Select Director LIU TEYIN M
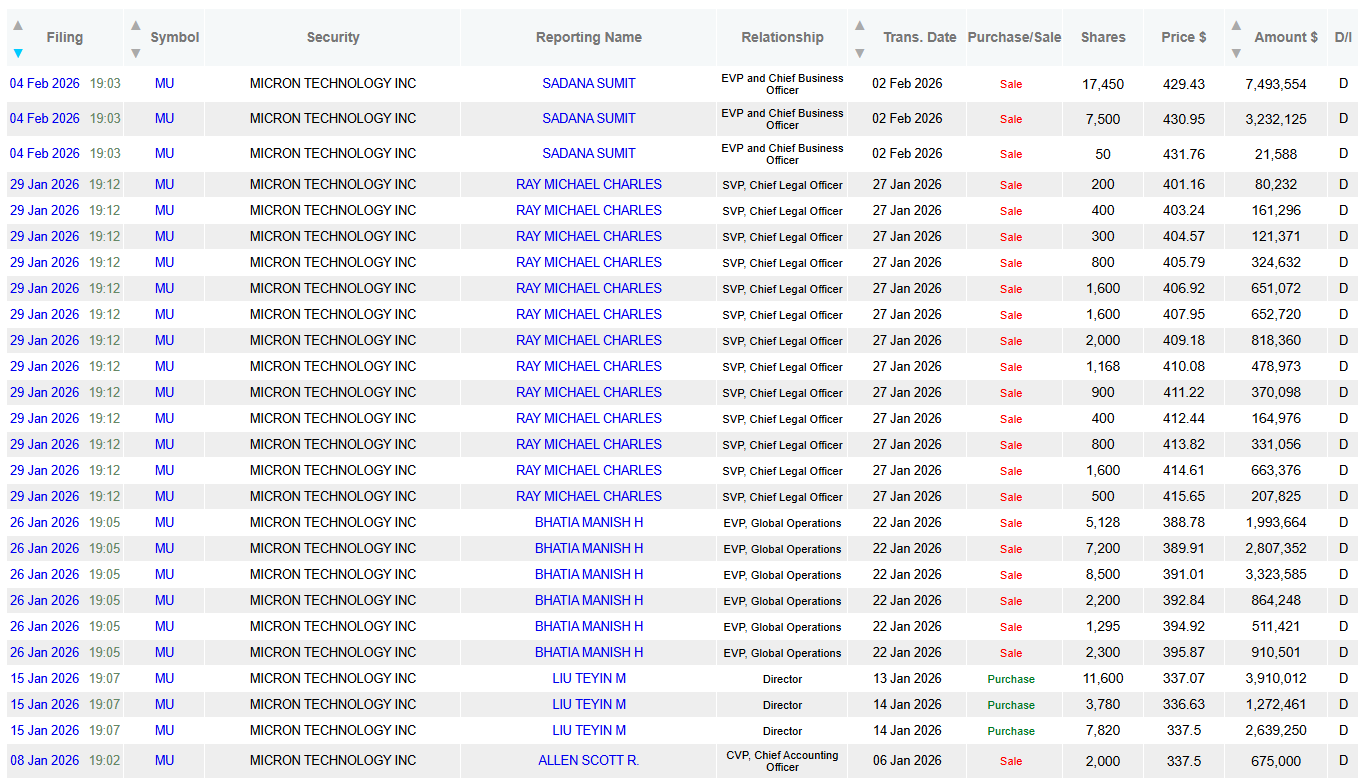Viewport: 1365px width, 781px height. 588,678
